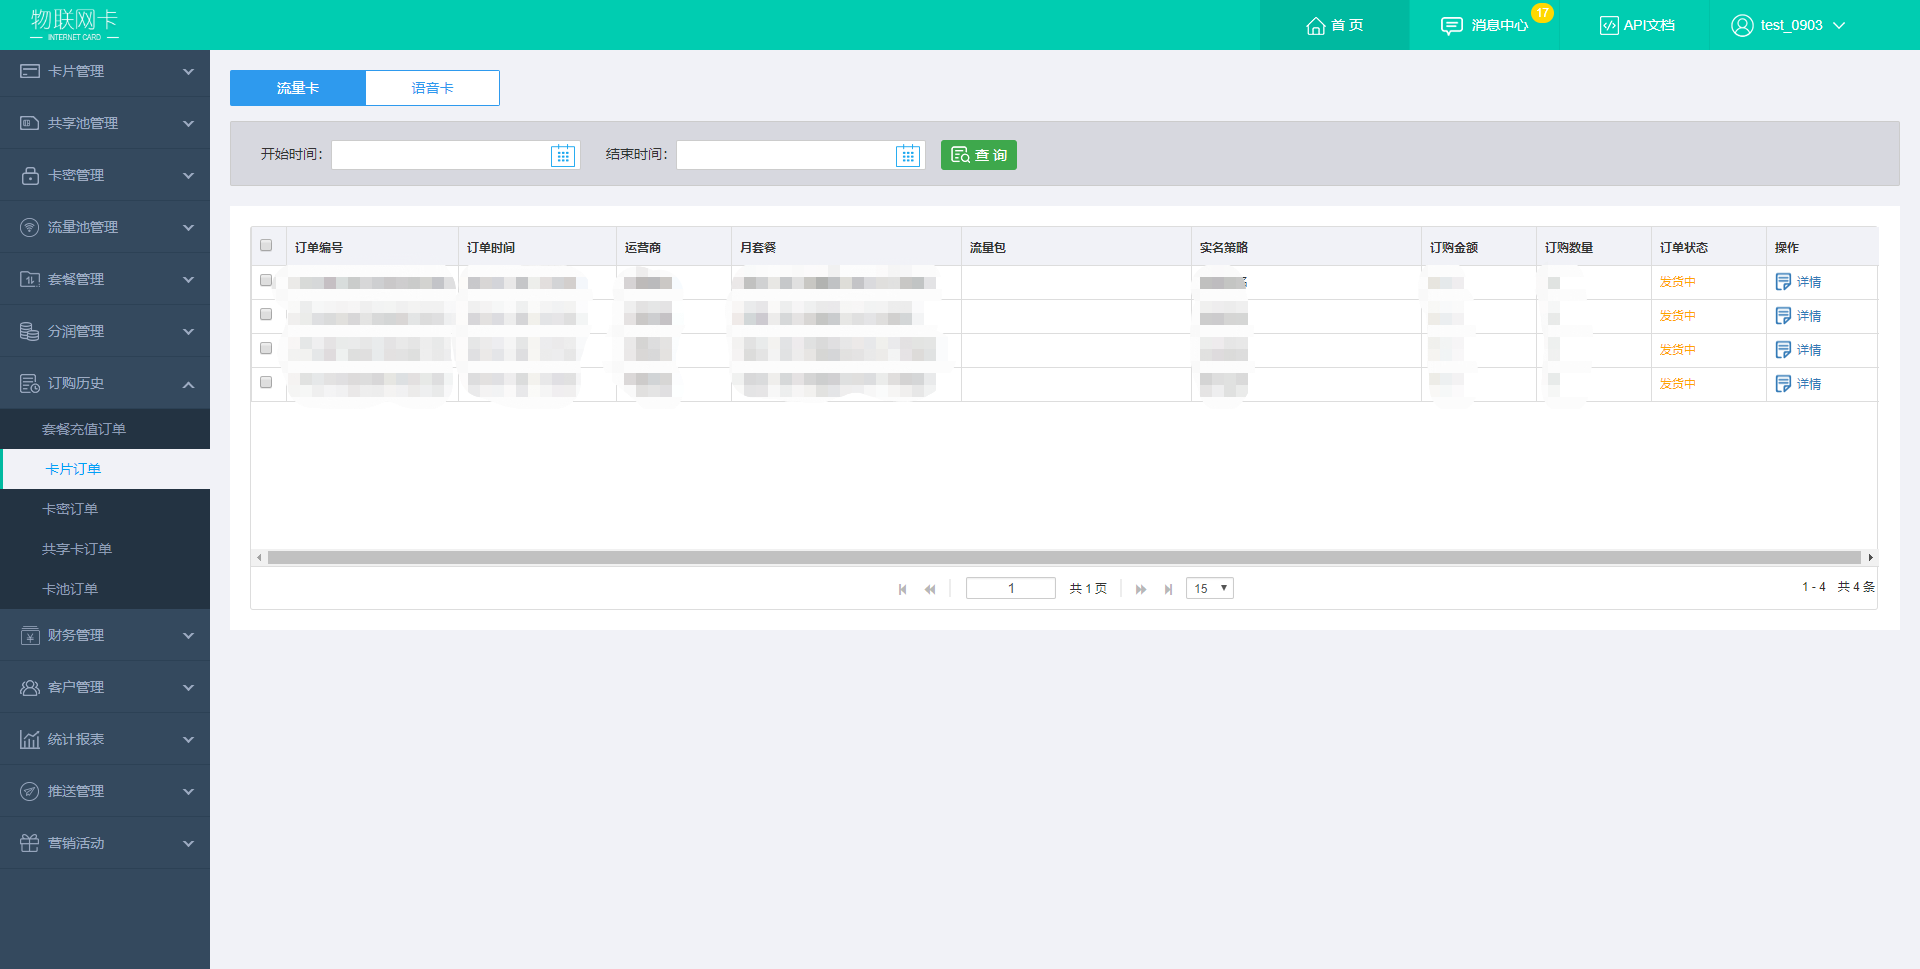1920x969 pixels.
Task: Check the third order row checkbox
Action: 266,348
